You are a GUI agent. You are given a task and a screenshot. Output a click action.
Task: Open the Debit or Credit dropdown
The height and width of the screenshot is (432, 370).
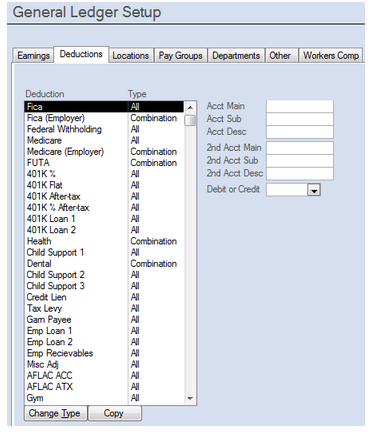point(314,190)
